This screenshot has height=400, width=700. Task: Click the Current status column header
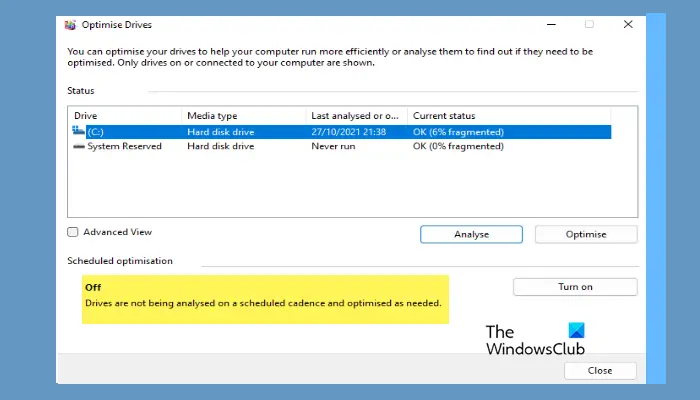pos(509,116)
